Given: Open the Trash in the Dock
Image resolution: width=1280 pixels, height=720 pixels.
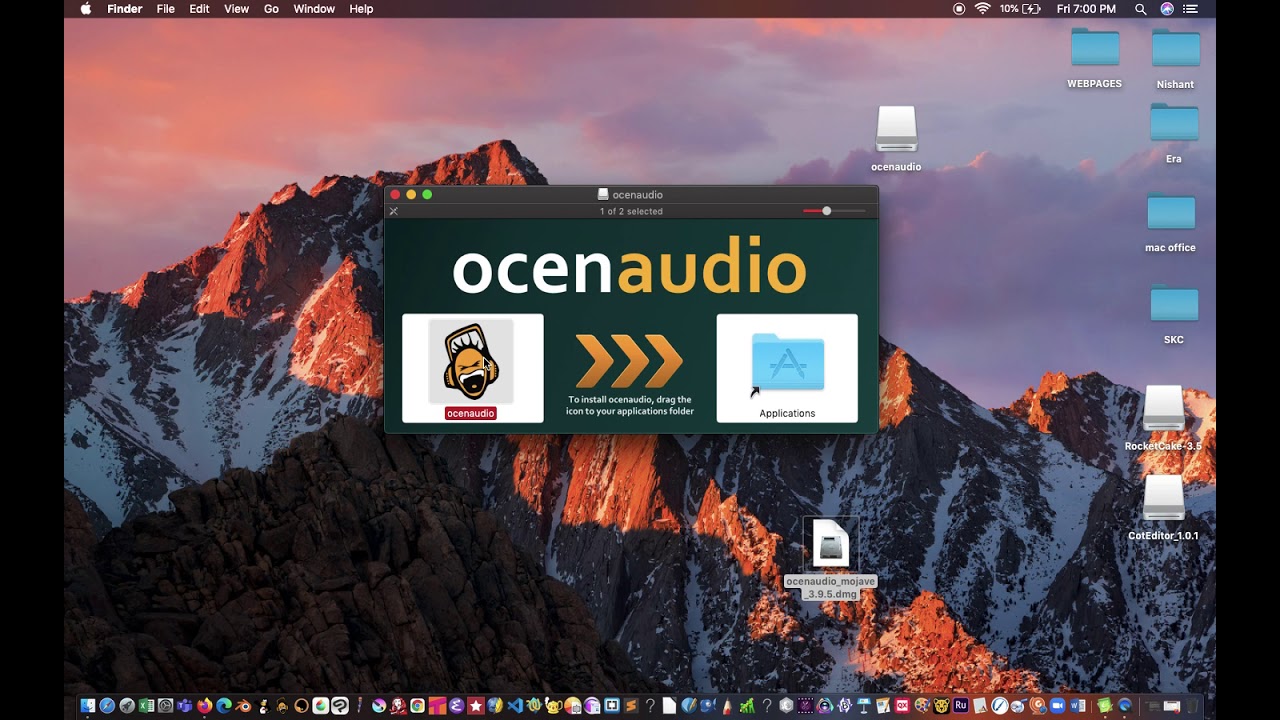Looking at the screenshot, I should [x=1191, y=706].
